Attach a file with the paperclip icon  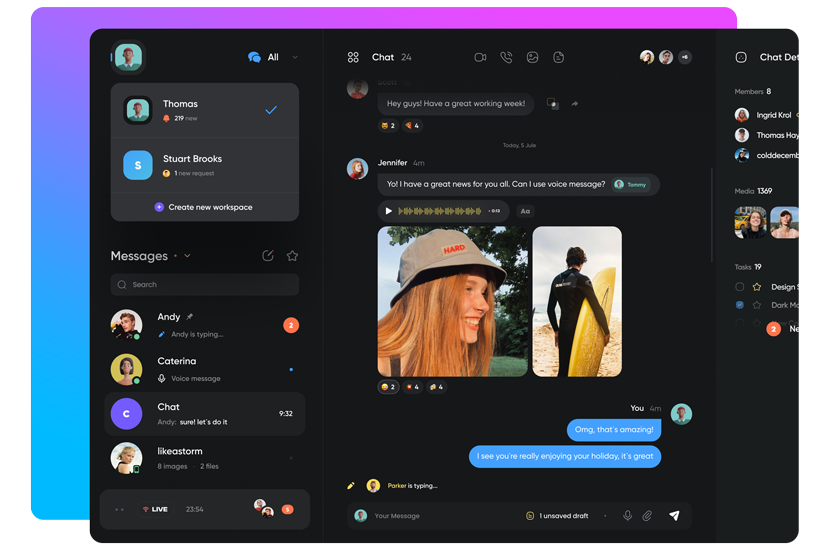pos(647,516)
